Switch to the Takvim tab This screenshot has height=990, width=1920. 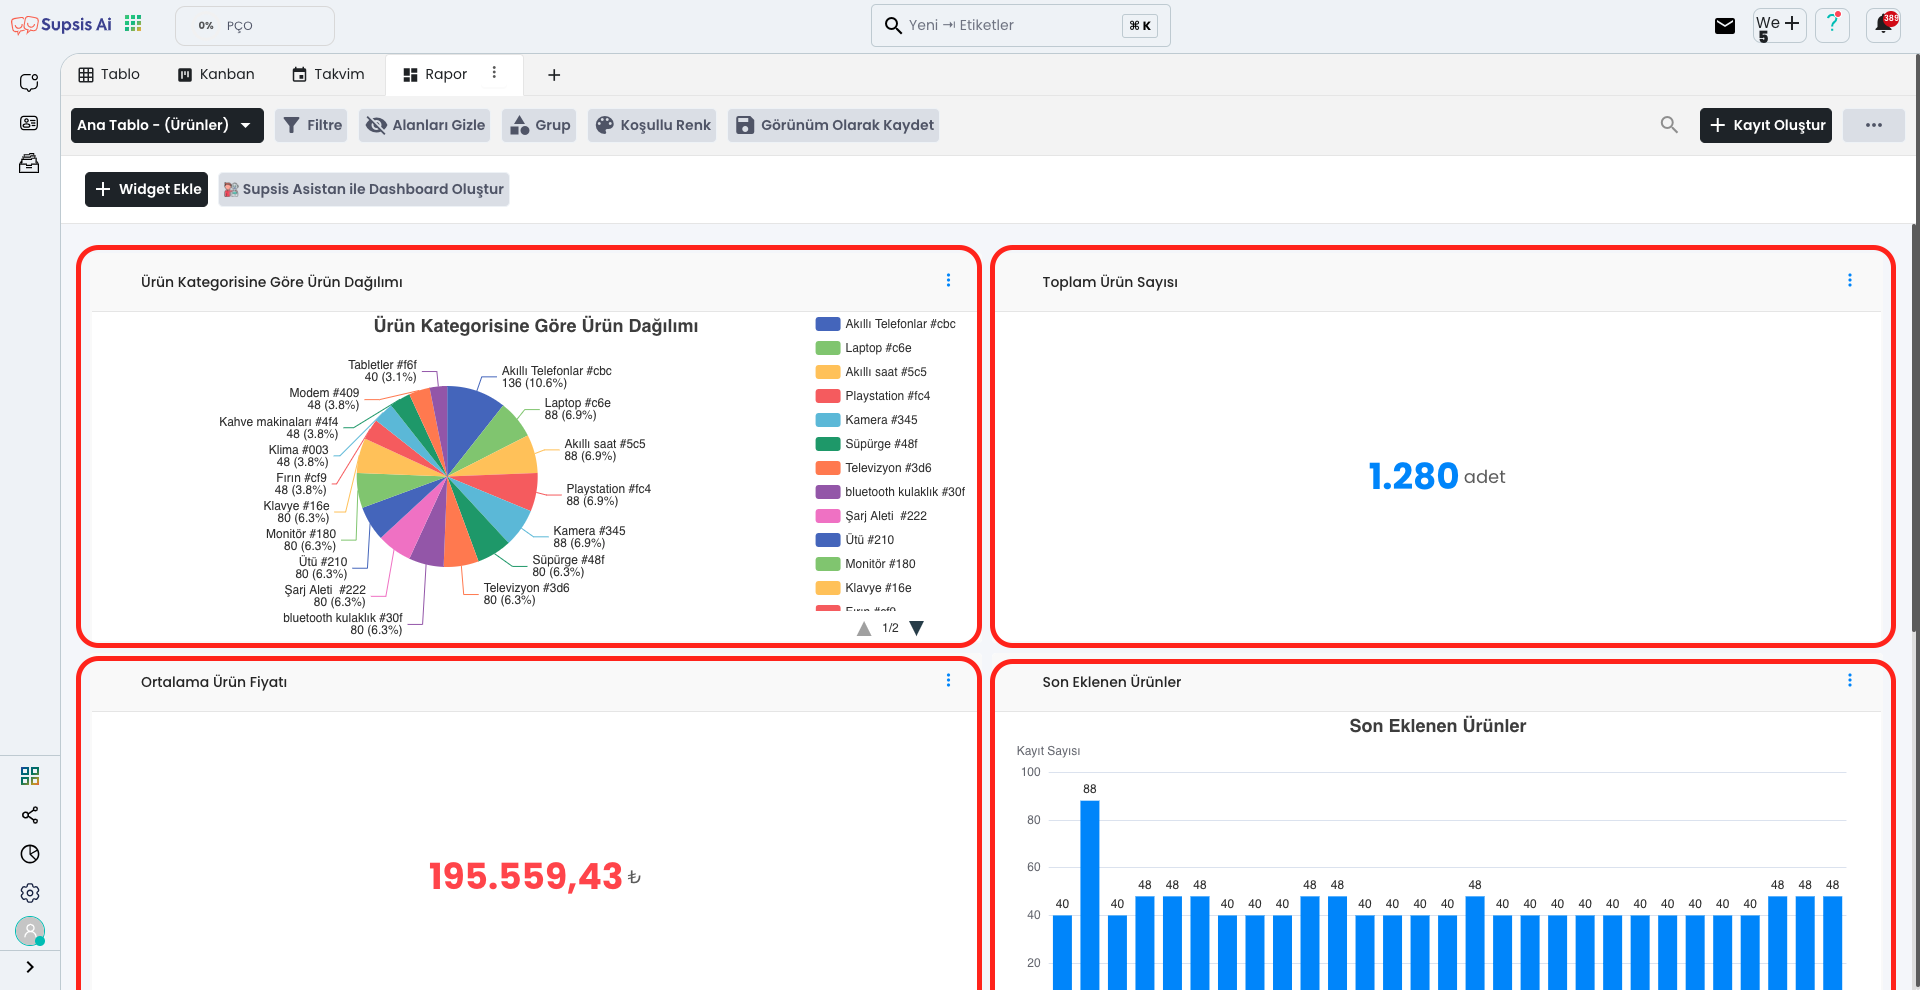point(328,75)
